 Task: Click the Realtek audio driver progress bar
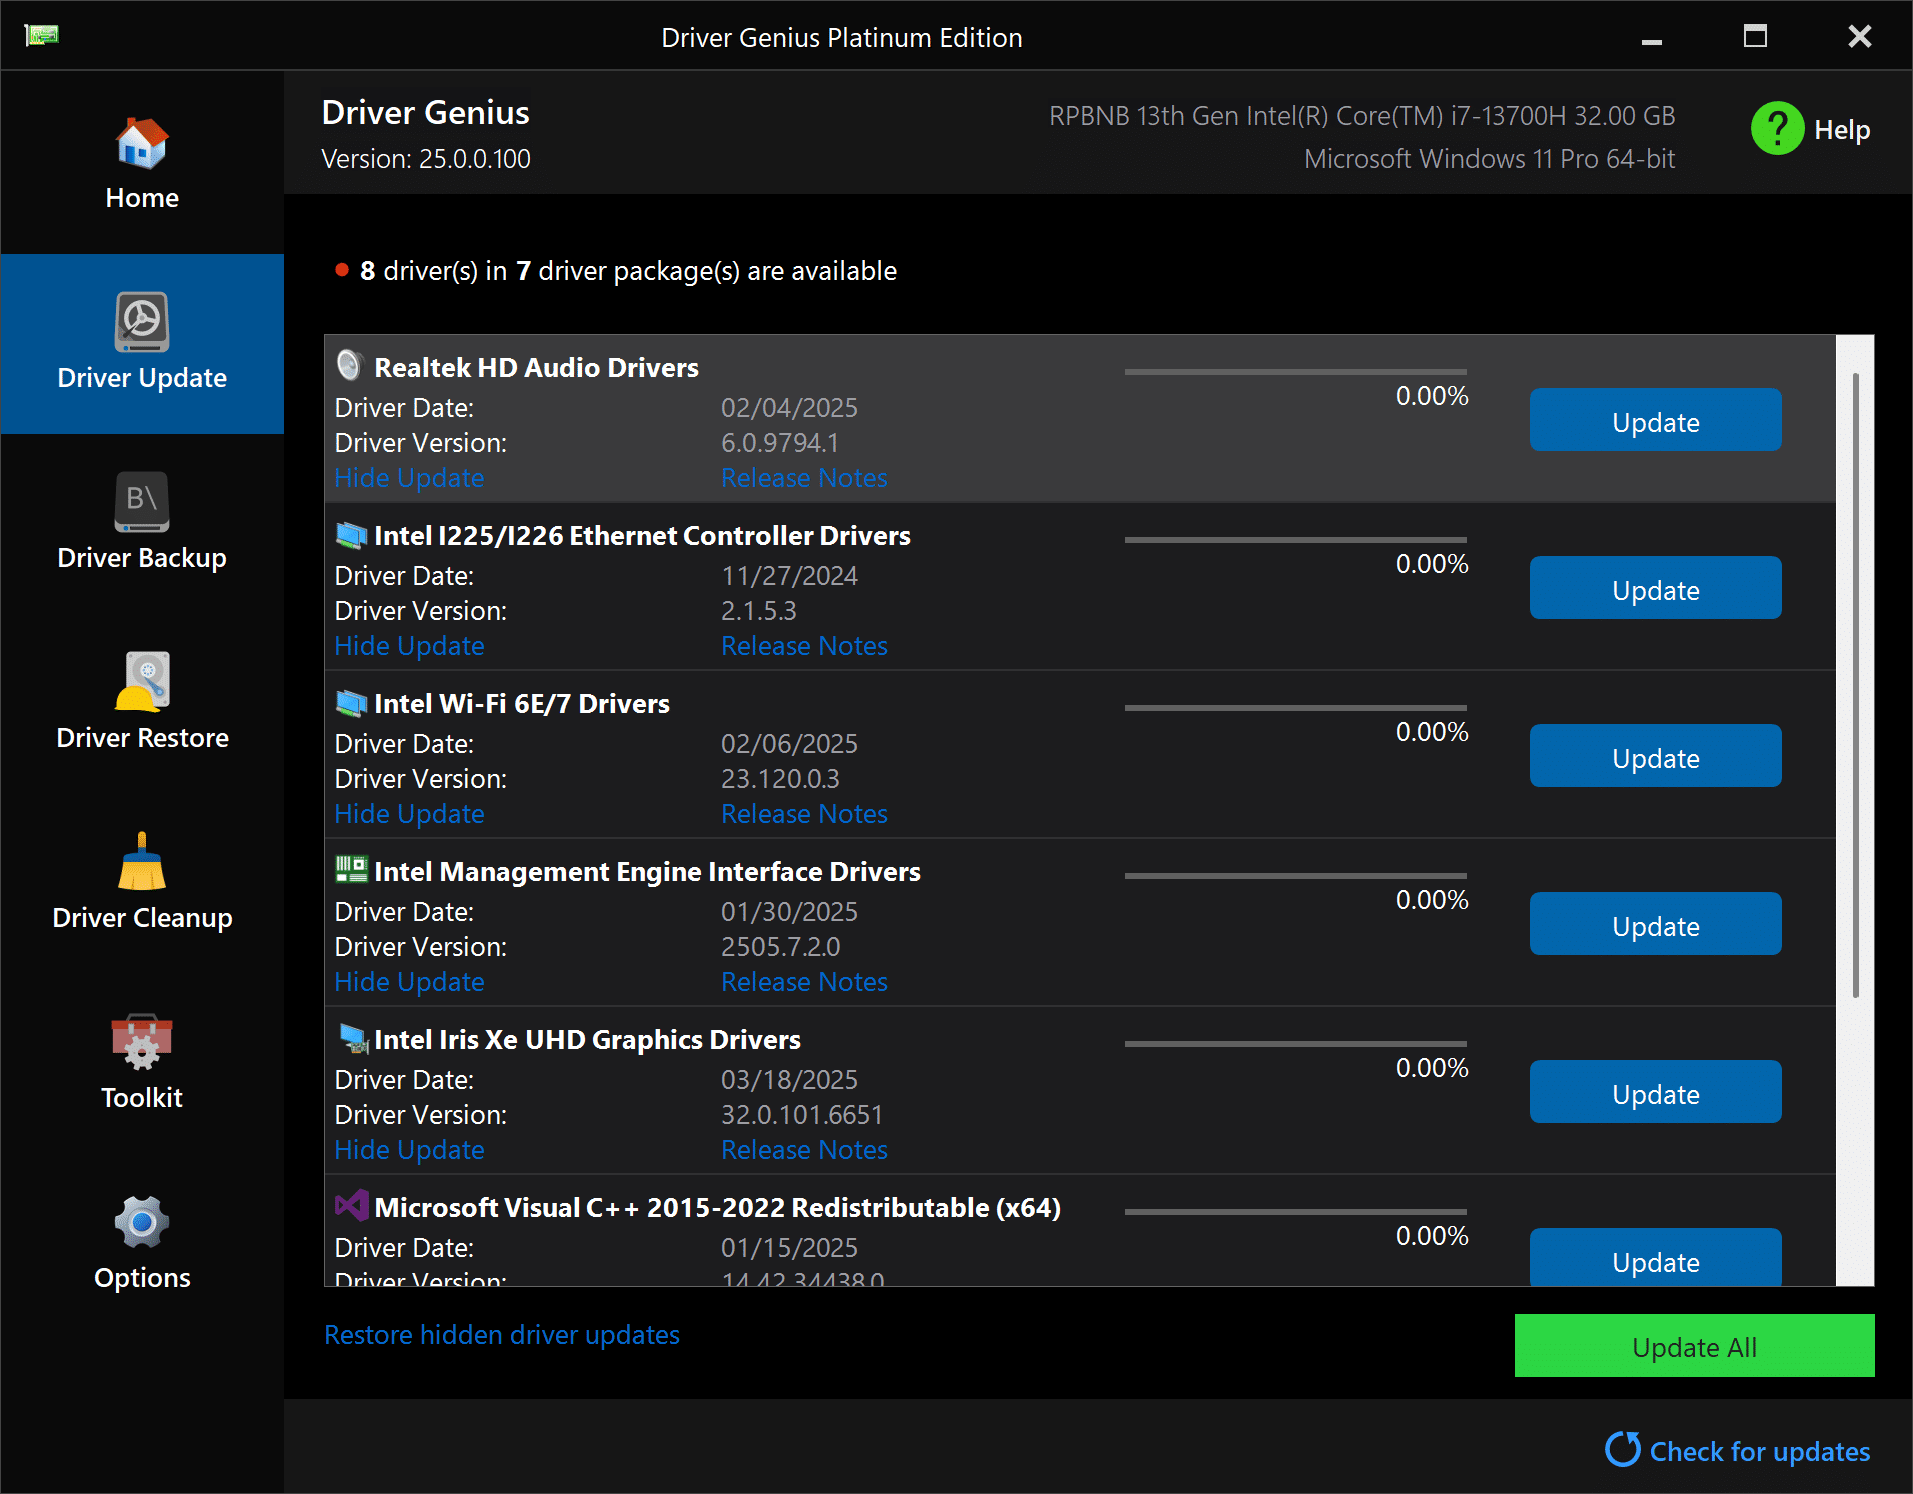pyautogui.click(x=1295, y=371)
